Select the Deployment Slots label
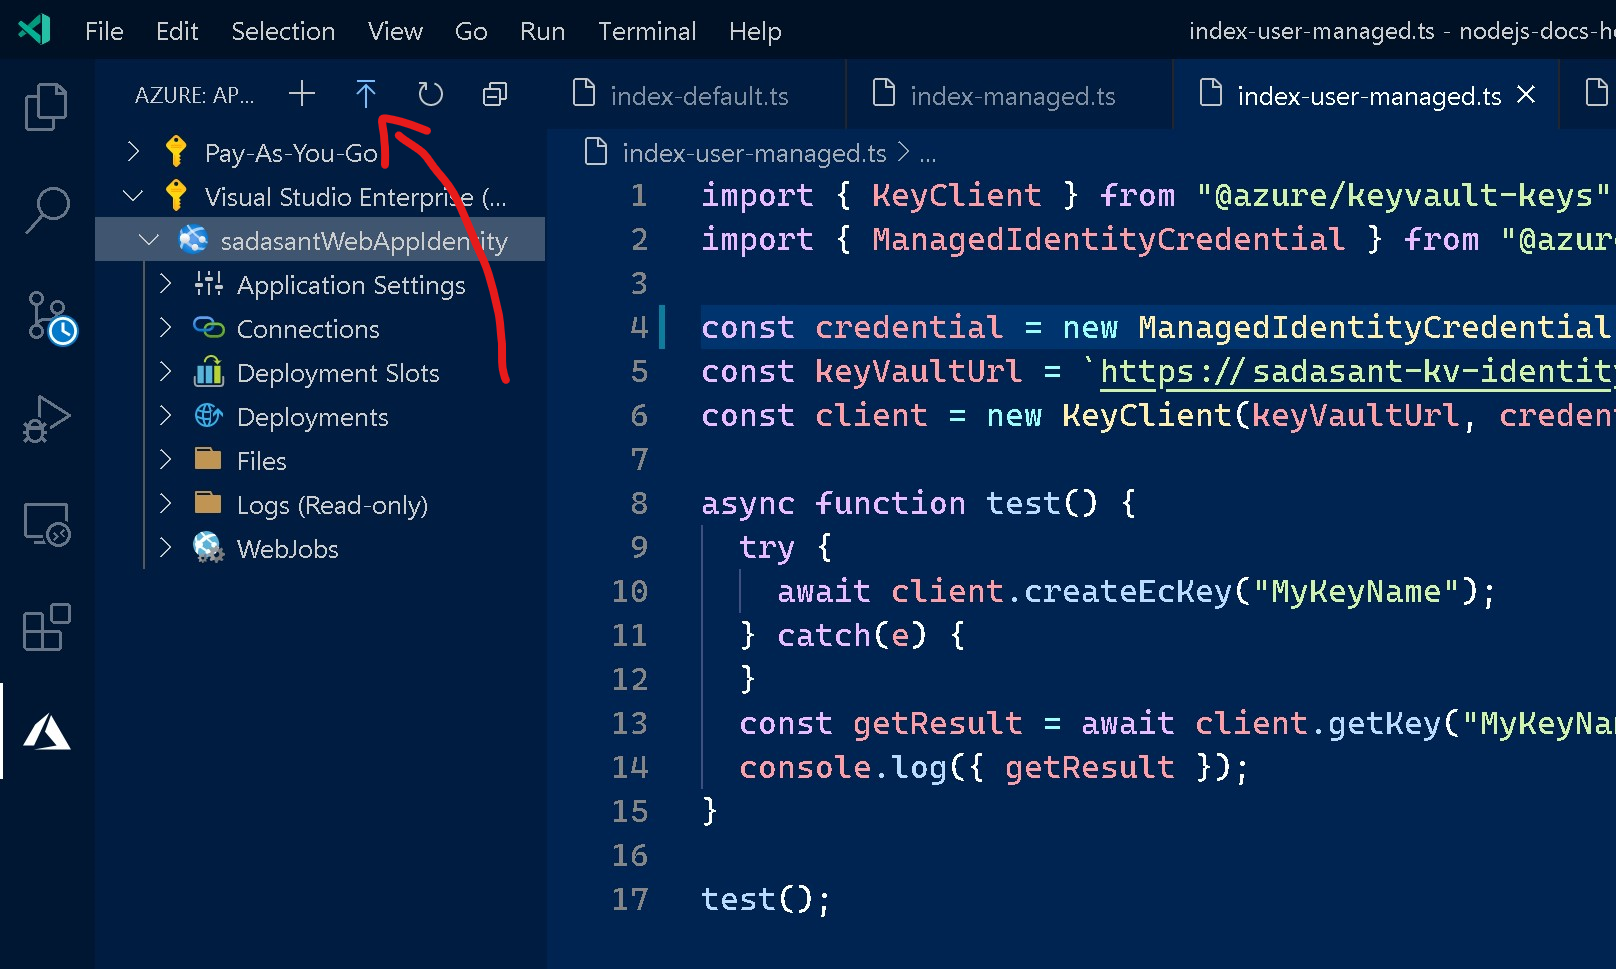This screenshot has height=969, width=1616. (338, 373)
